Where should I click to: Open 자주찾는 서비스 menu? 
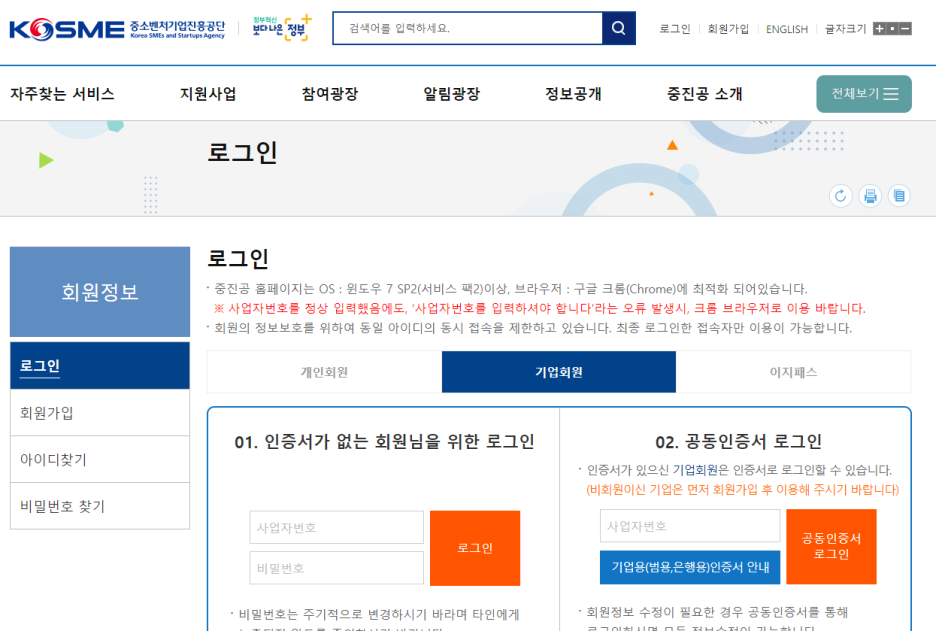tap(62, 94)
